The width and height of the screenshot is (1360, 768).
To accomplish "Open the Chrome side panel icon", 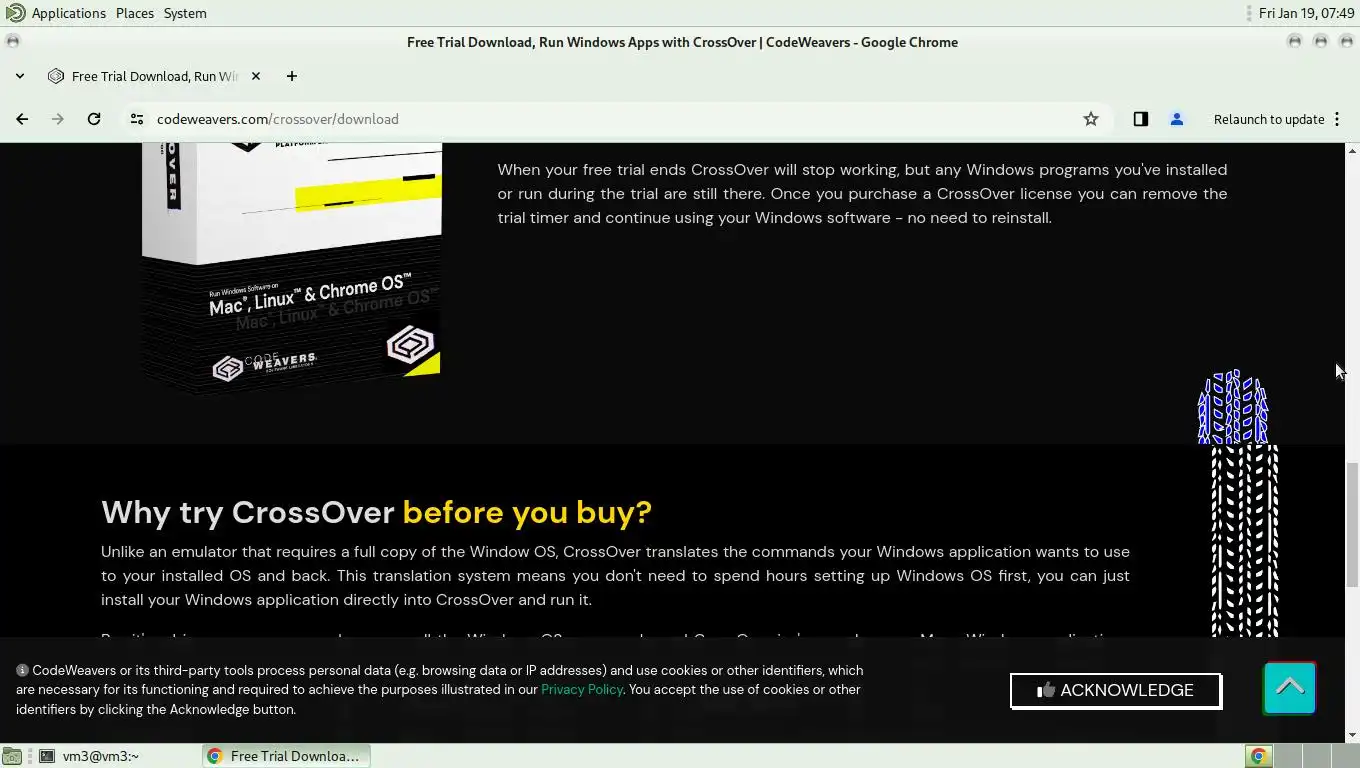I will pyautogui.click(x=1141, y=119).
